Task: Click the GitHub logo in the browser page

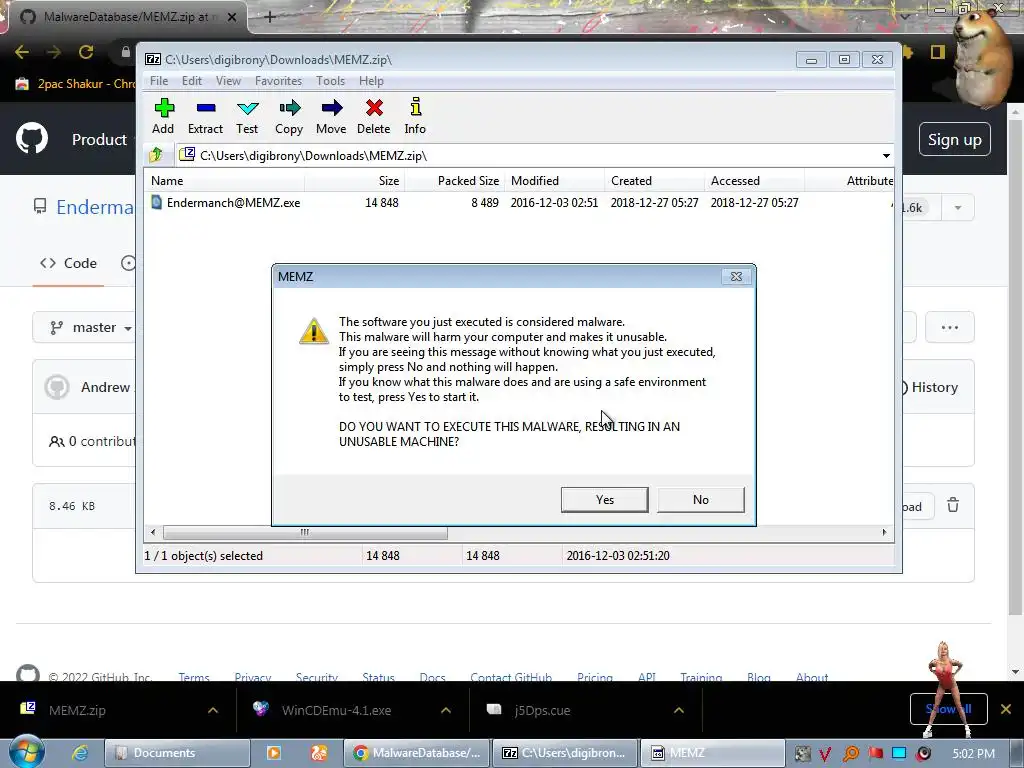Action: (x=32, y=138)
